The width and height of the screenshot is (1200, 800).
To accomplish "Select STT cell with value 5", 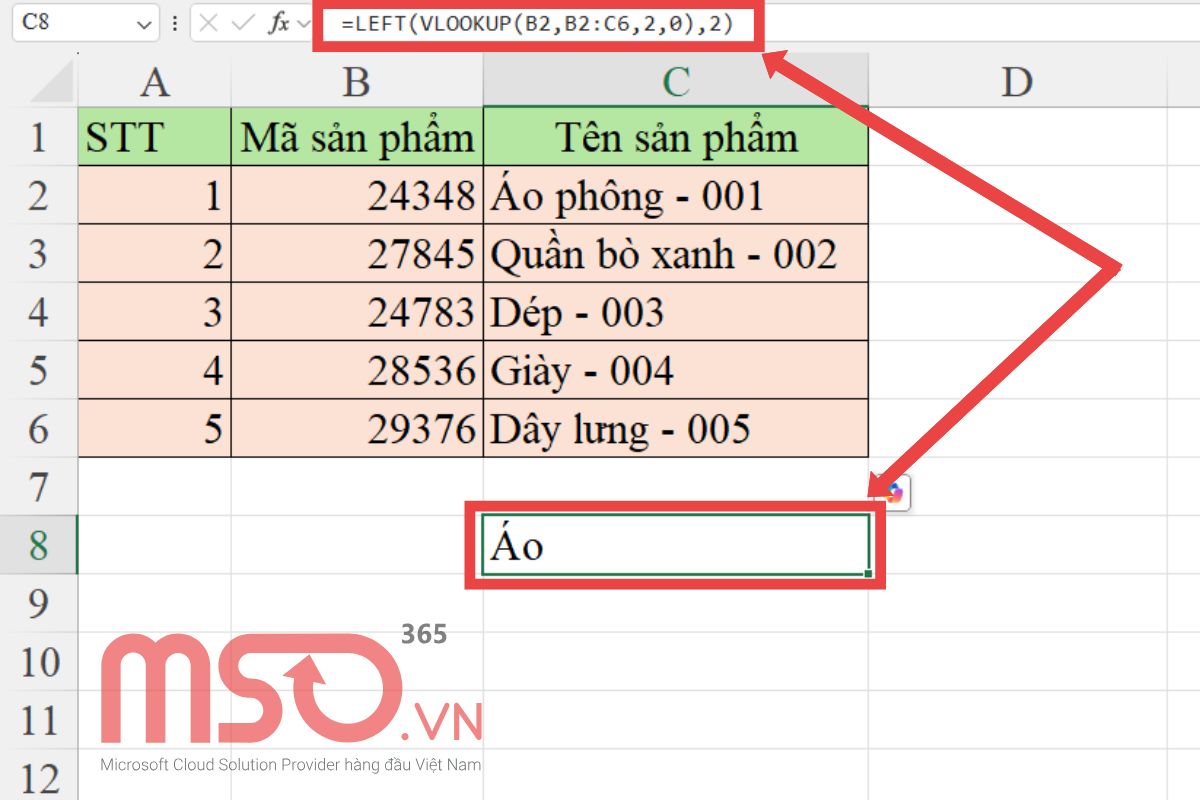I will click(155, 429).
